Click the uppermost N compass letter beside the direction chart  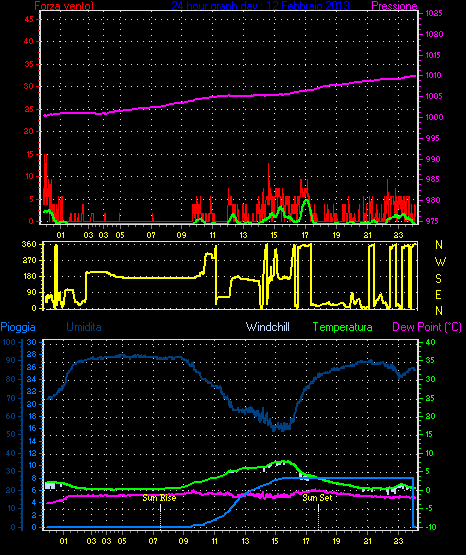439,245
